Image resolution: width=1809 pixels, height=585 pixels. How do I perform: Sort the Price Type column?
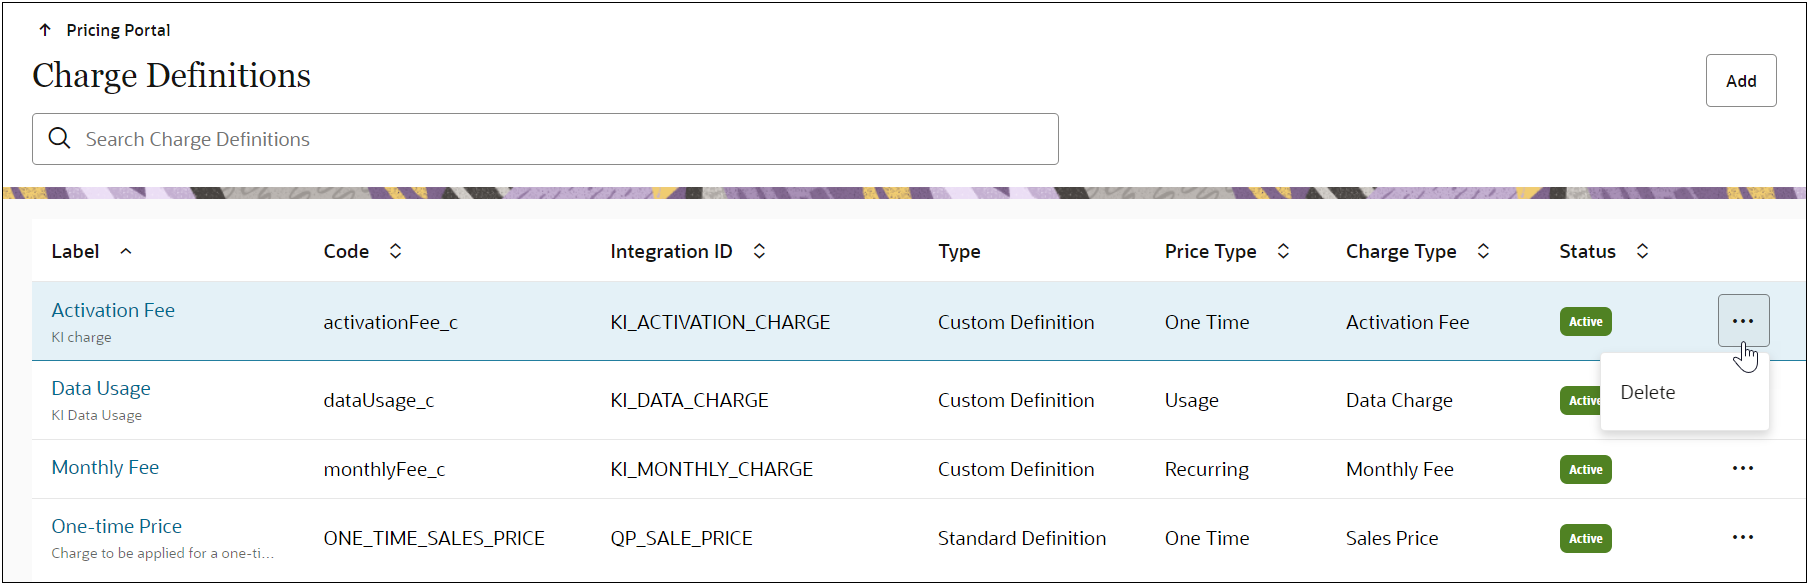[1284, 251]
